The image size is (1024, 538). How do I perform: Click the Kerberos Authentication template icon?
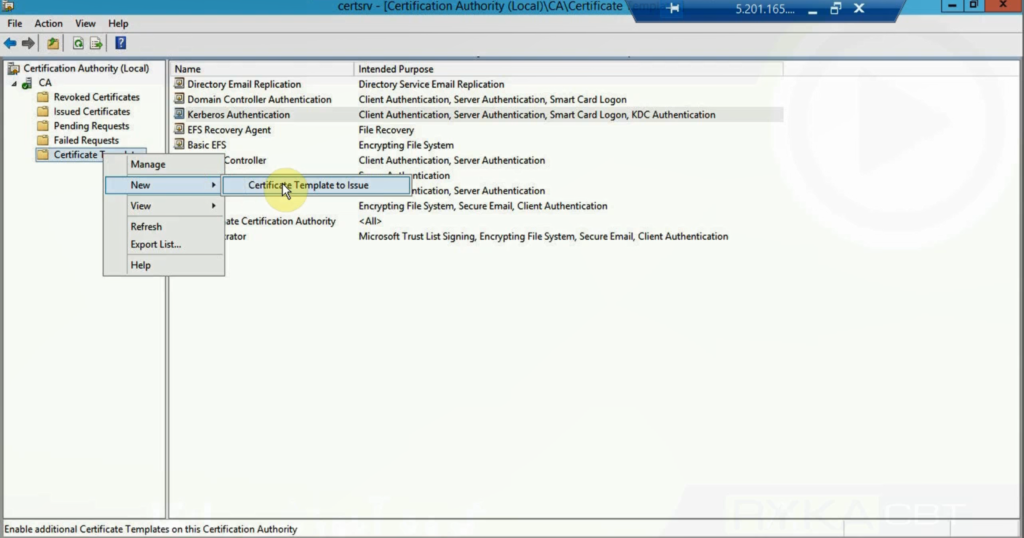click(179, 114)
